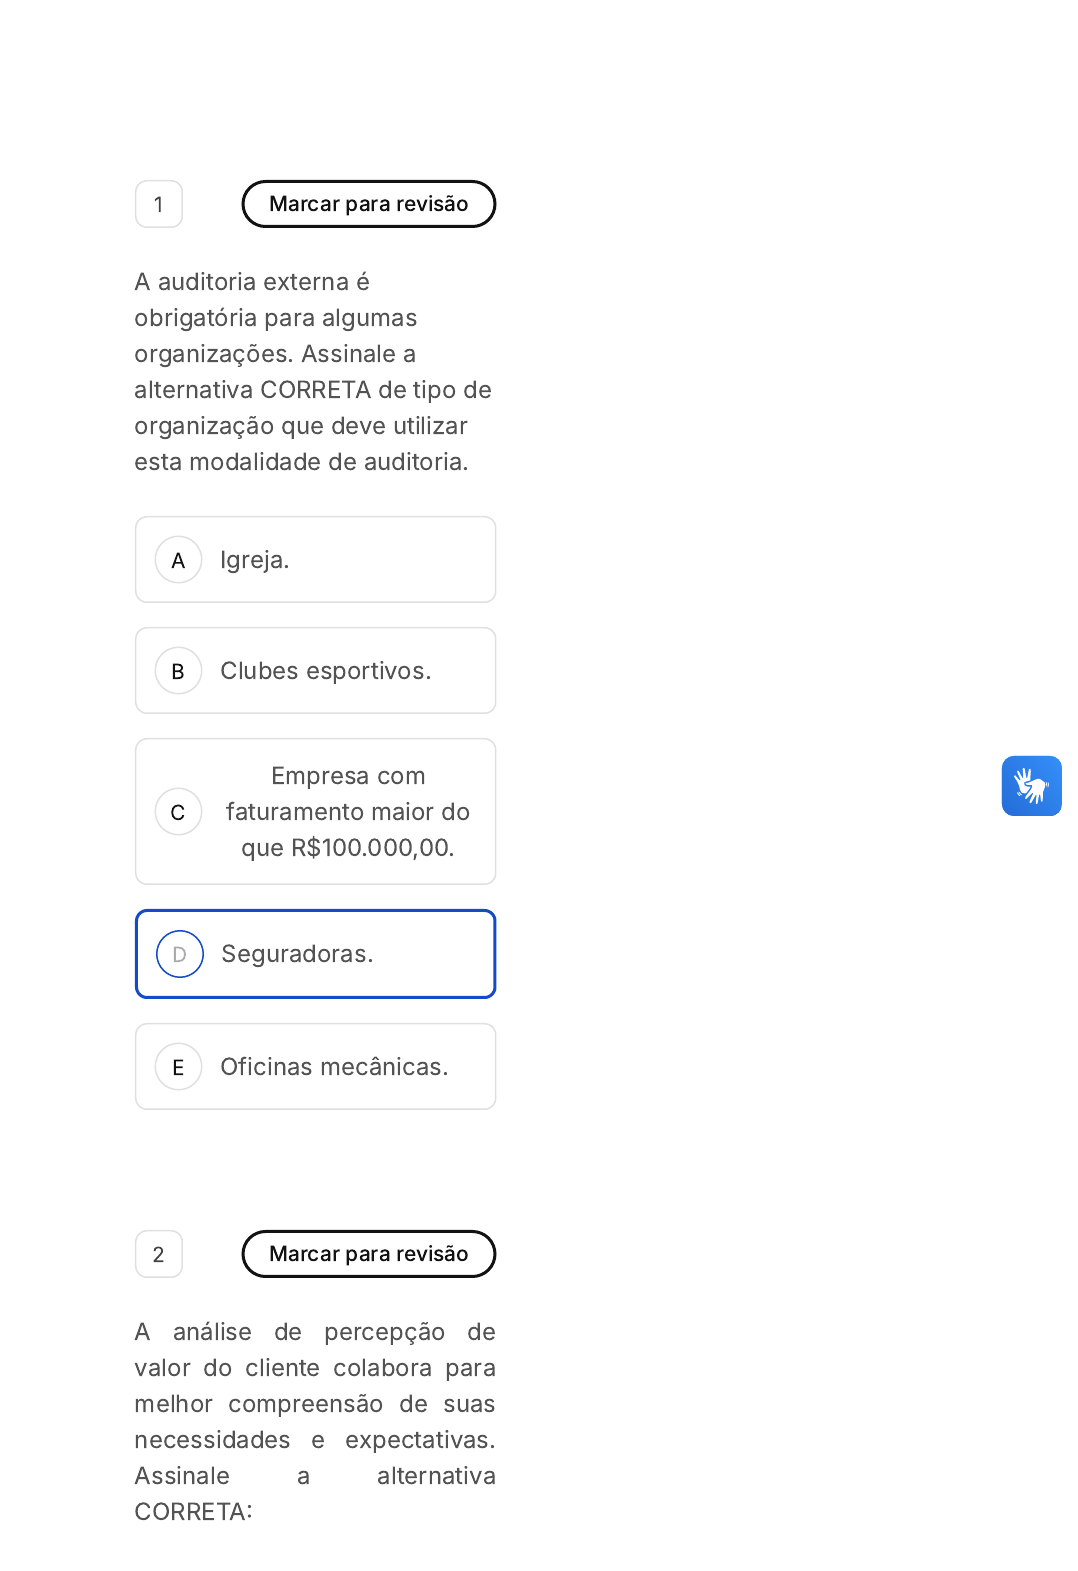Click the highlighted letter D circle
Screen dimensions: 1078x1571
tap(180, 954)
